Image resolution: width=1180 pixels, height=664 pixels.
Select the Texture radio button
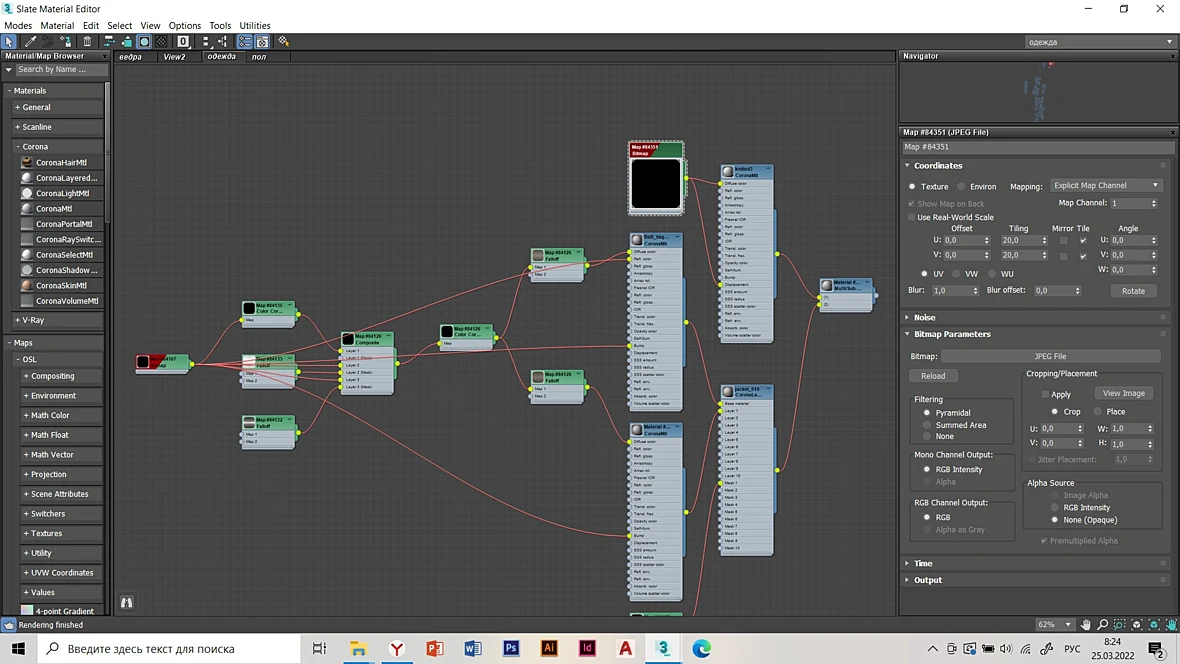tap(912, 187)
